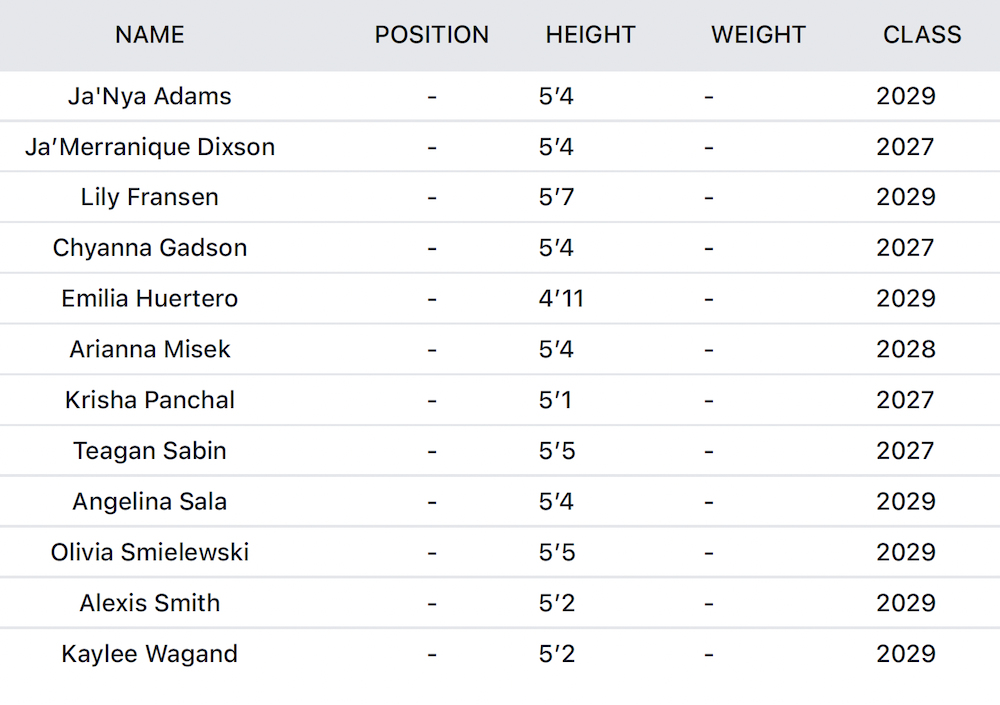Select Ja'Merranique Dixson from the roster
Image resolution: width=1000 pixels, height=705 pixels.
pyautogui.click(x=150, y=147)
